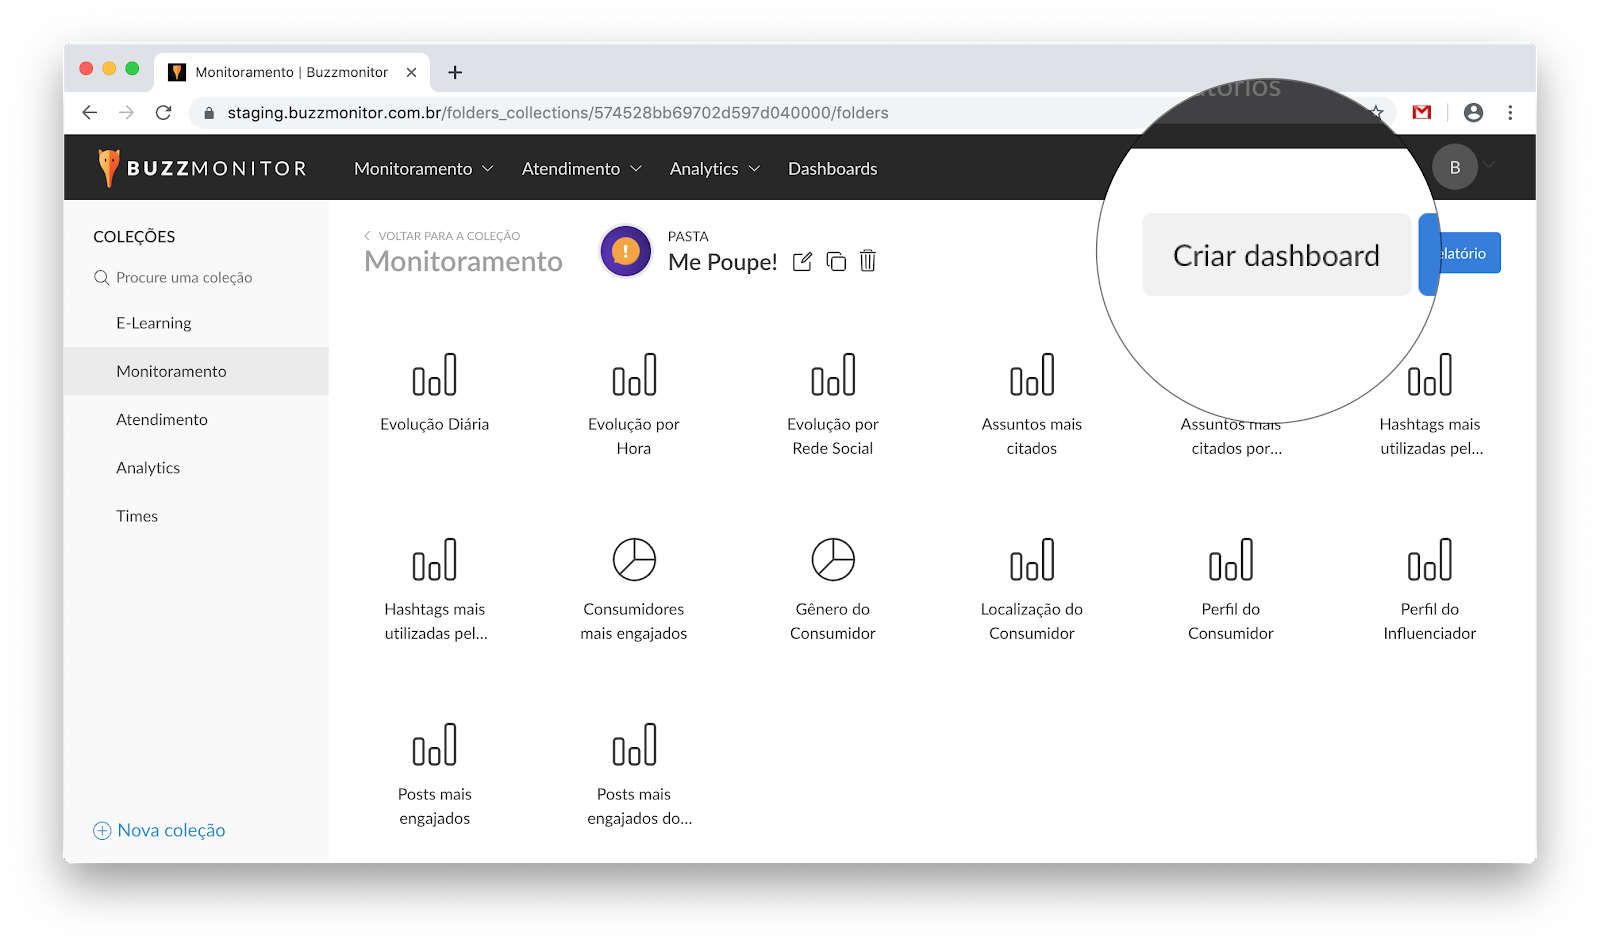This screenshot has width=1600, height=948.
Task: Delete folder using the trash icon
Action: pyautogui.click(x=868, y=261)
